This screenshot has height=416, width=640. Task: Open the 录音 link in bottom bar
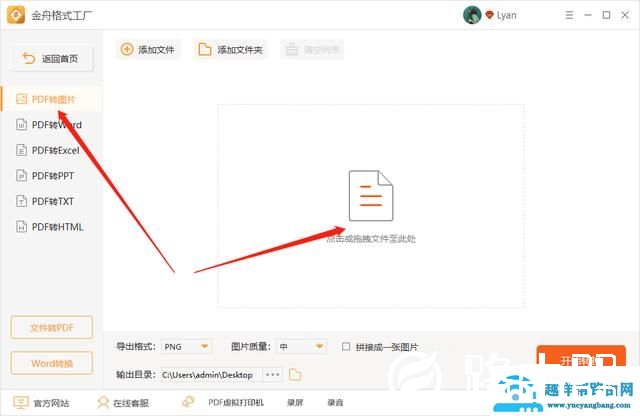(x=335, y=403)
